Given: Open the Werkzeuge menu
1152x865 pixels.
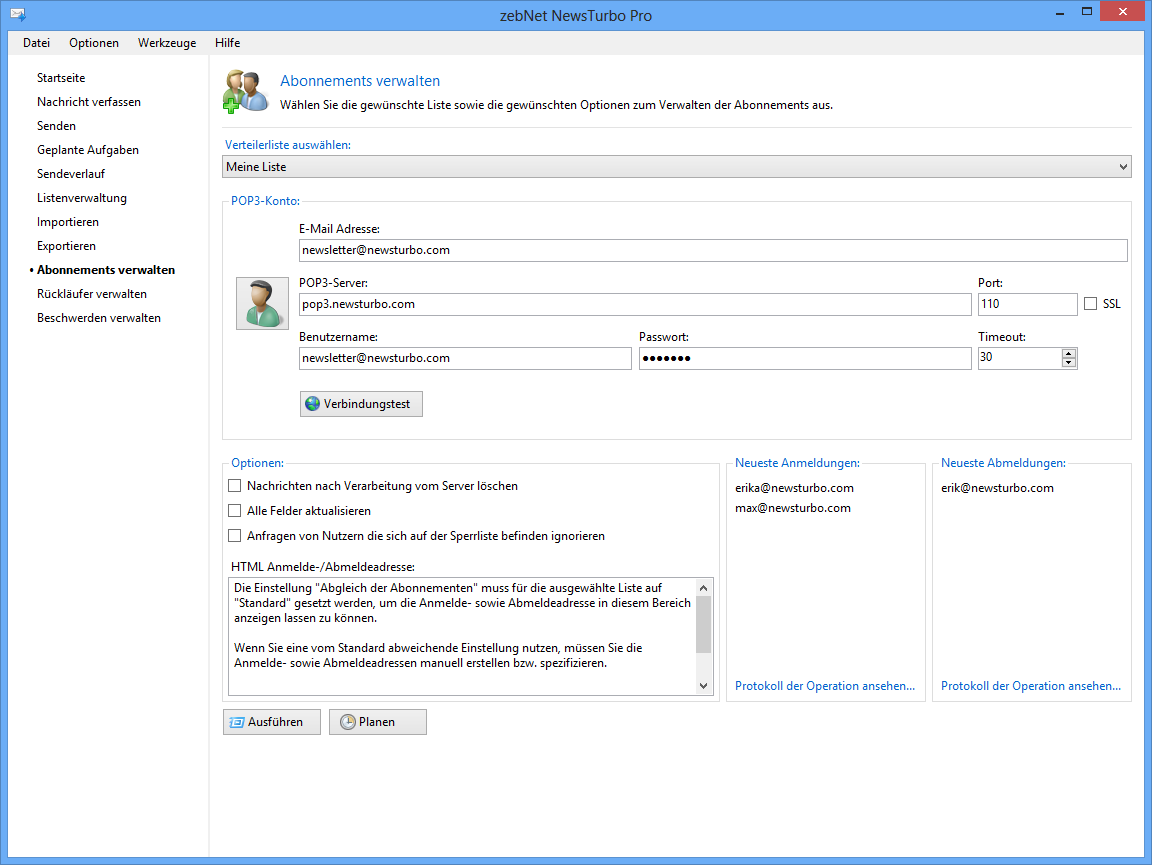Looking at the screenshot, I should (167, 43).
